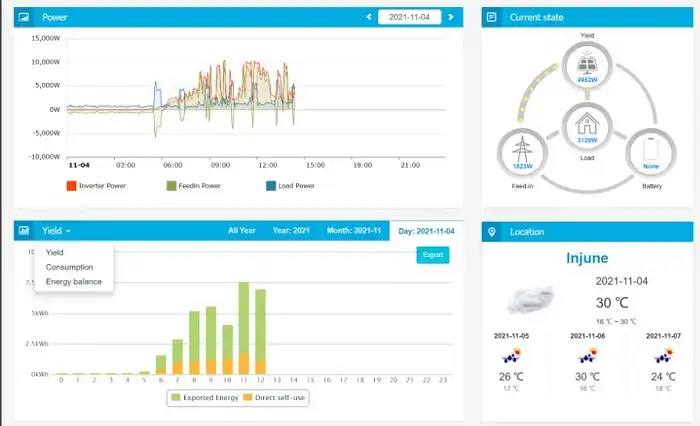
Task: Click the Location pin icon
Action: pos(491,232)
